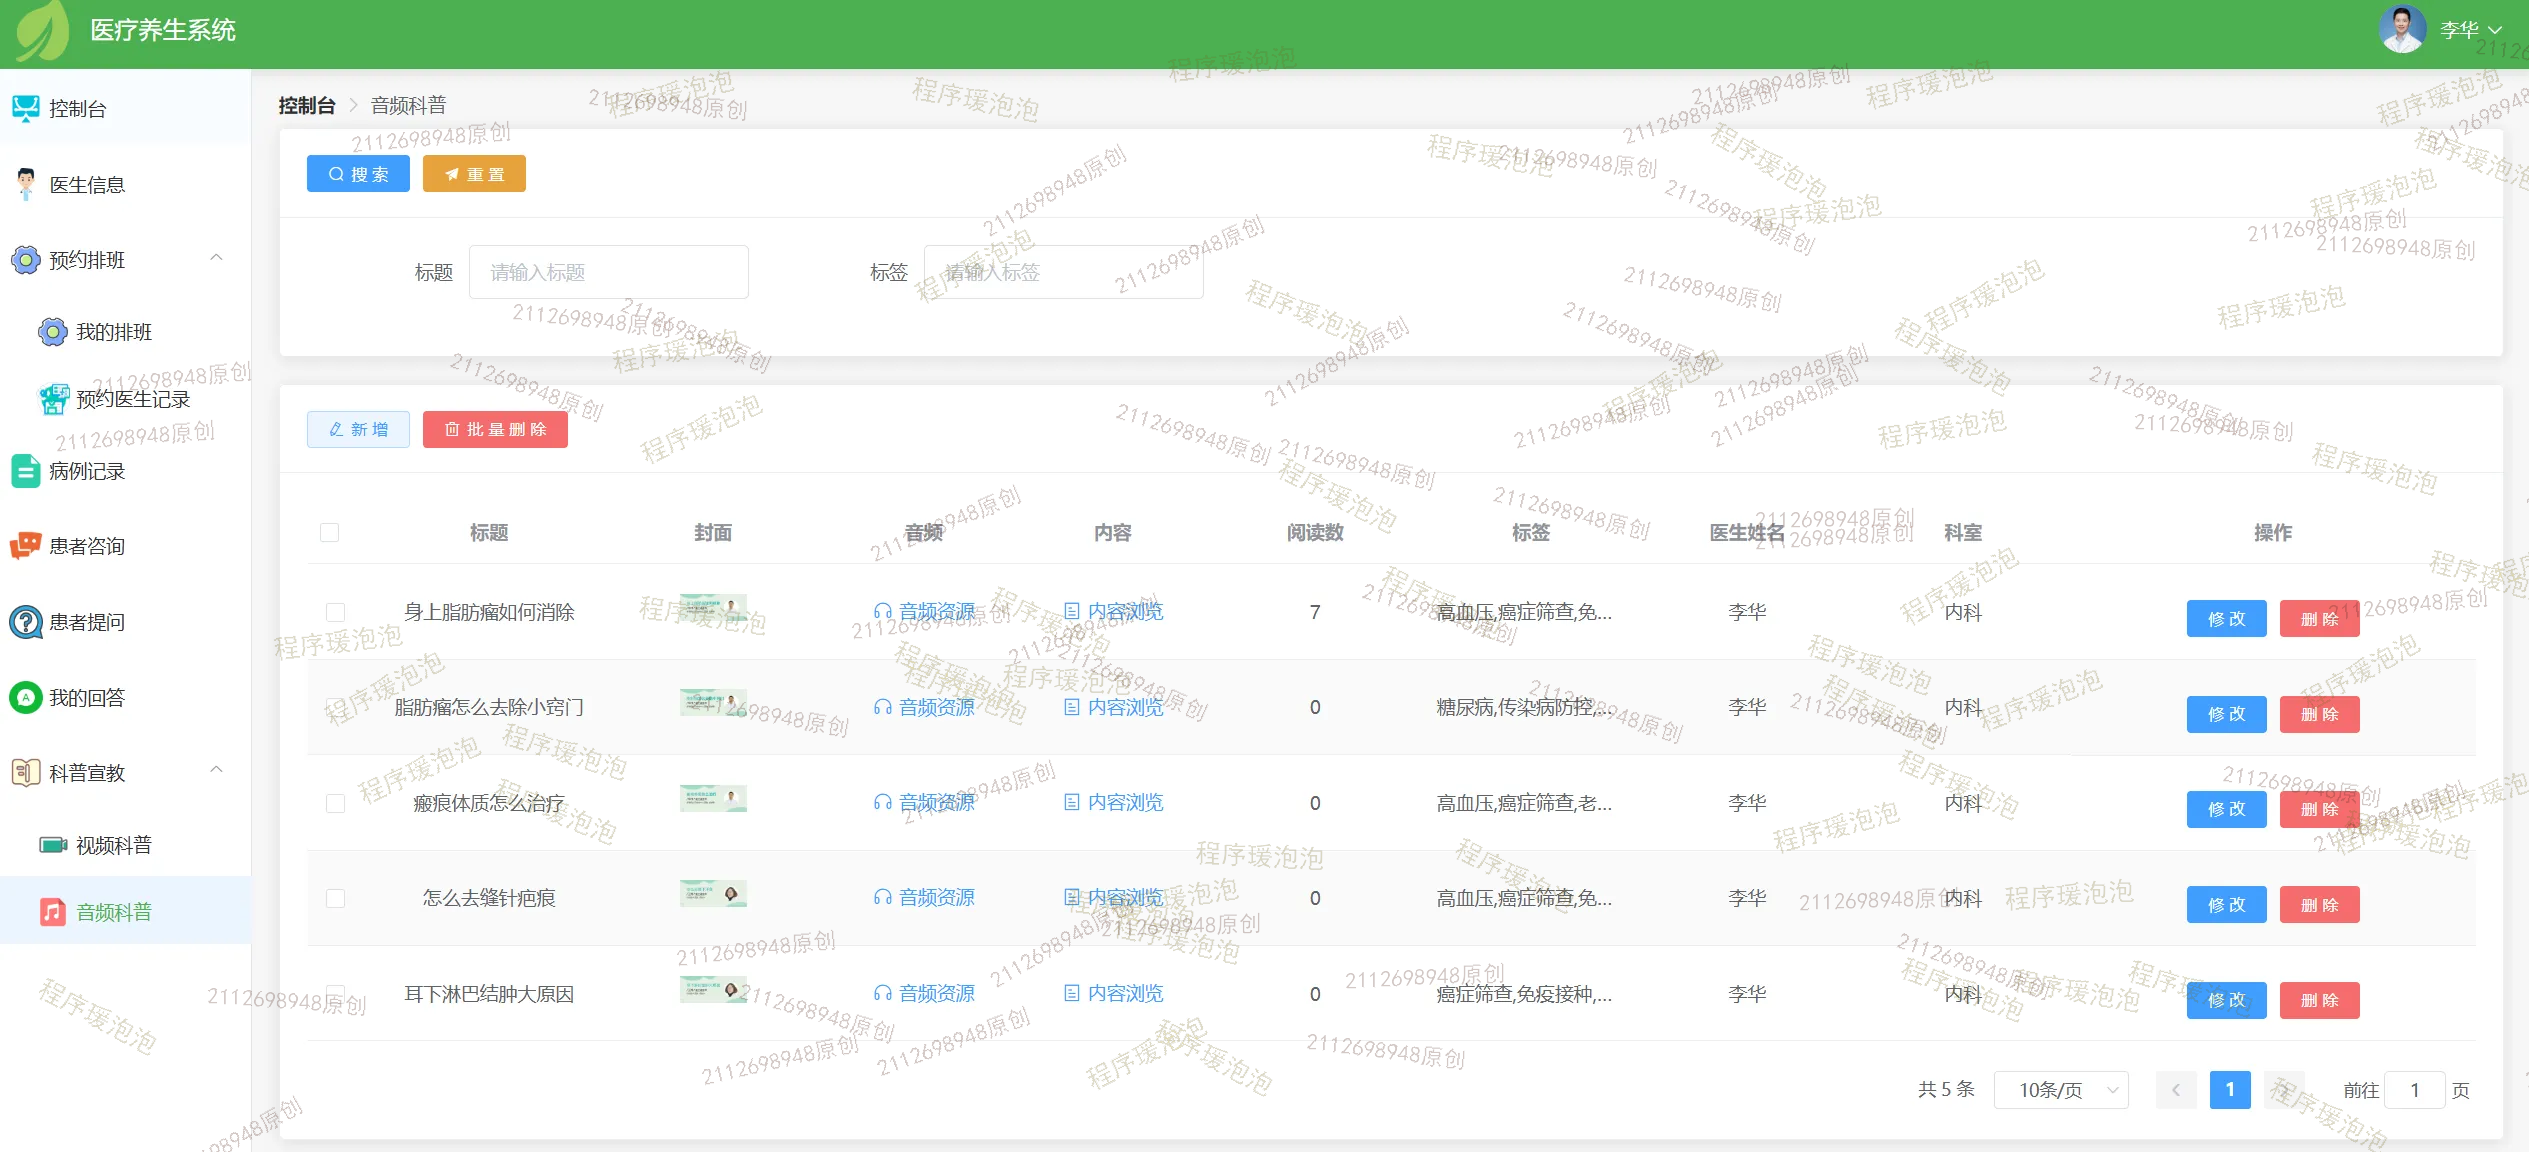Image resolution: width=2529 pixels, height=1152 pixels.
Task: Click the 患者咨询 chat bubble icon
Action: click(26, 546)
